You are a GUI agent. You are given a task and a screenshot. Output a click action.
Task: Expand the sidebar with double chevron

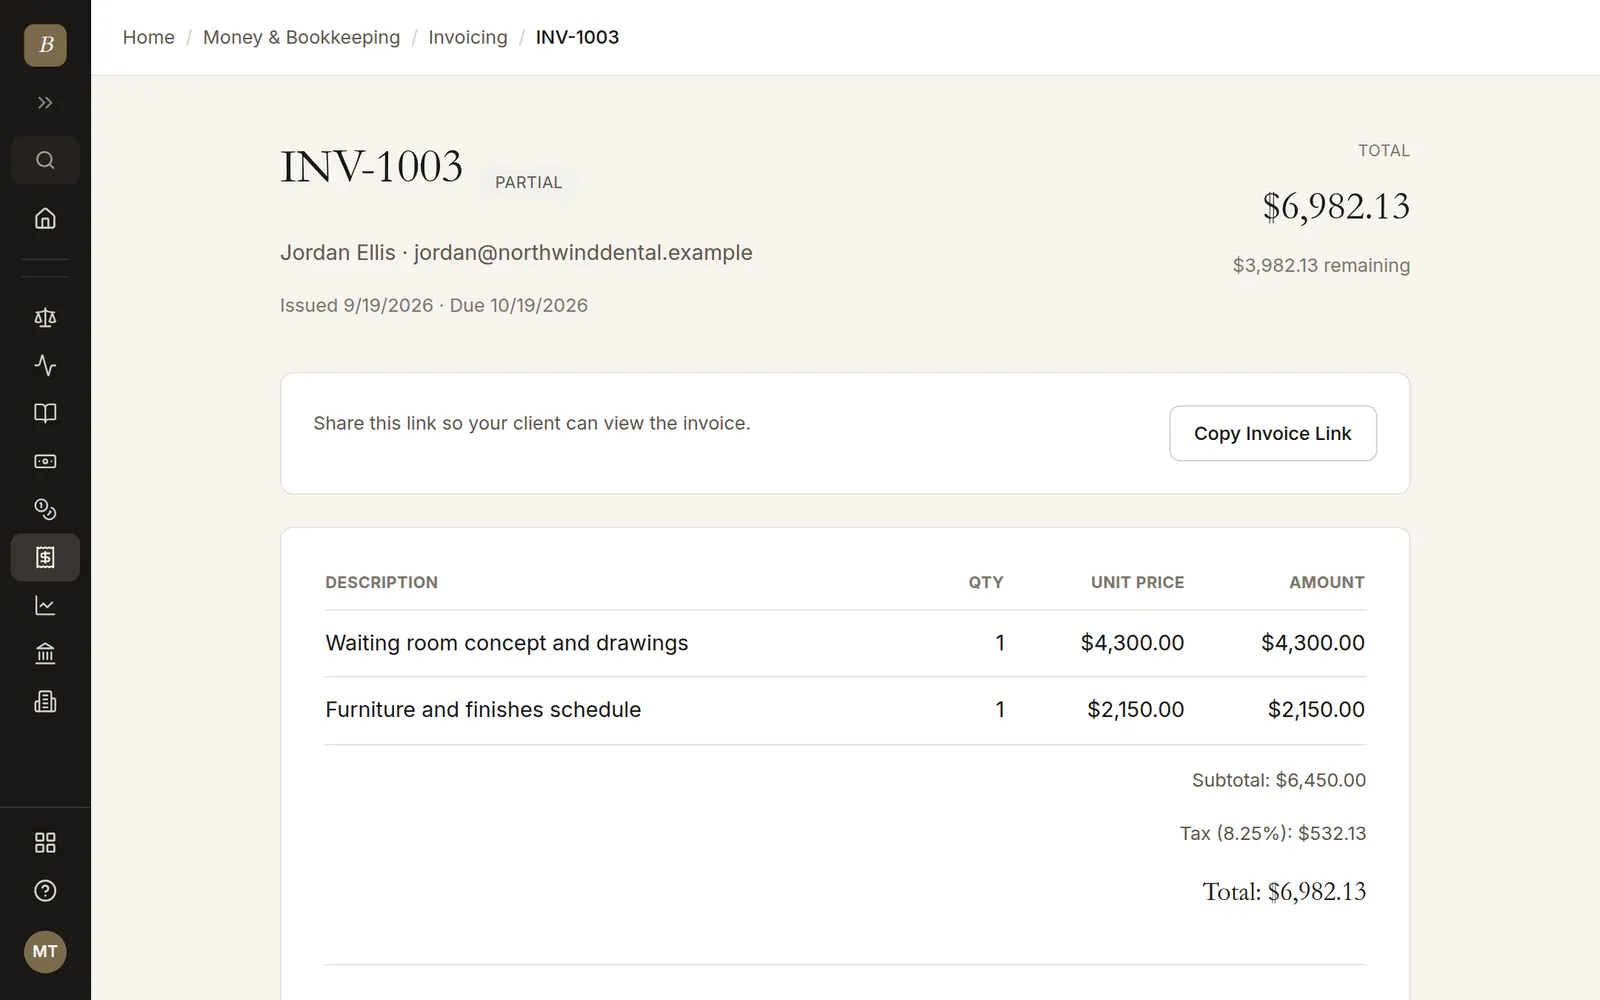[x=45, y=102]
